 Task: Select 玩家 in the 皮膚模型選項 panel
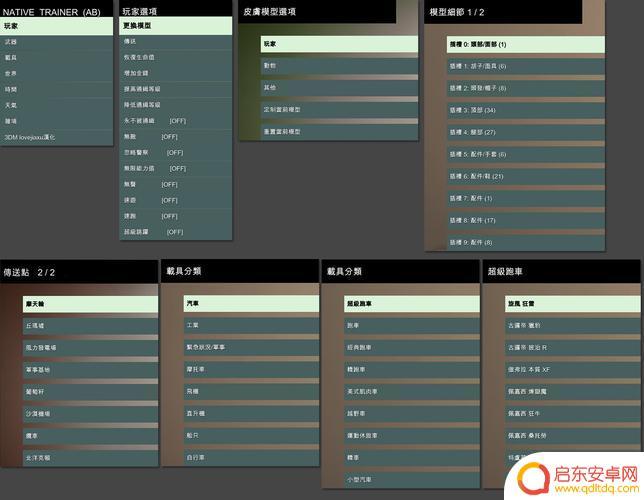[x=339, y=44]
